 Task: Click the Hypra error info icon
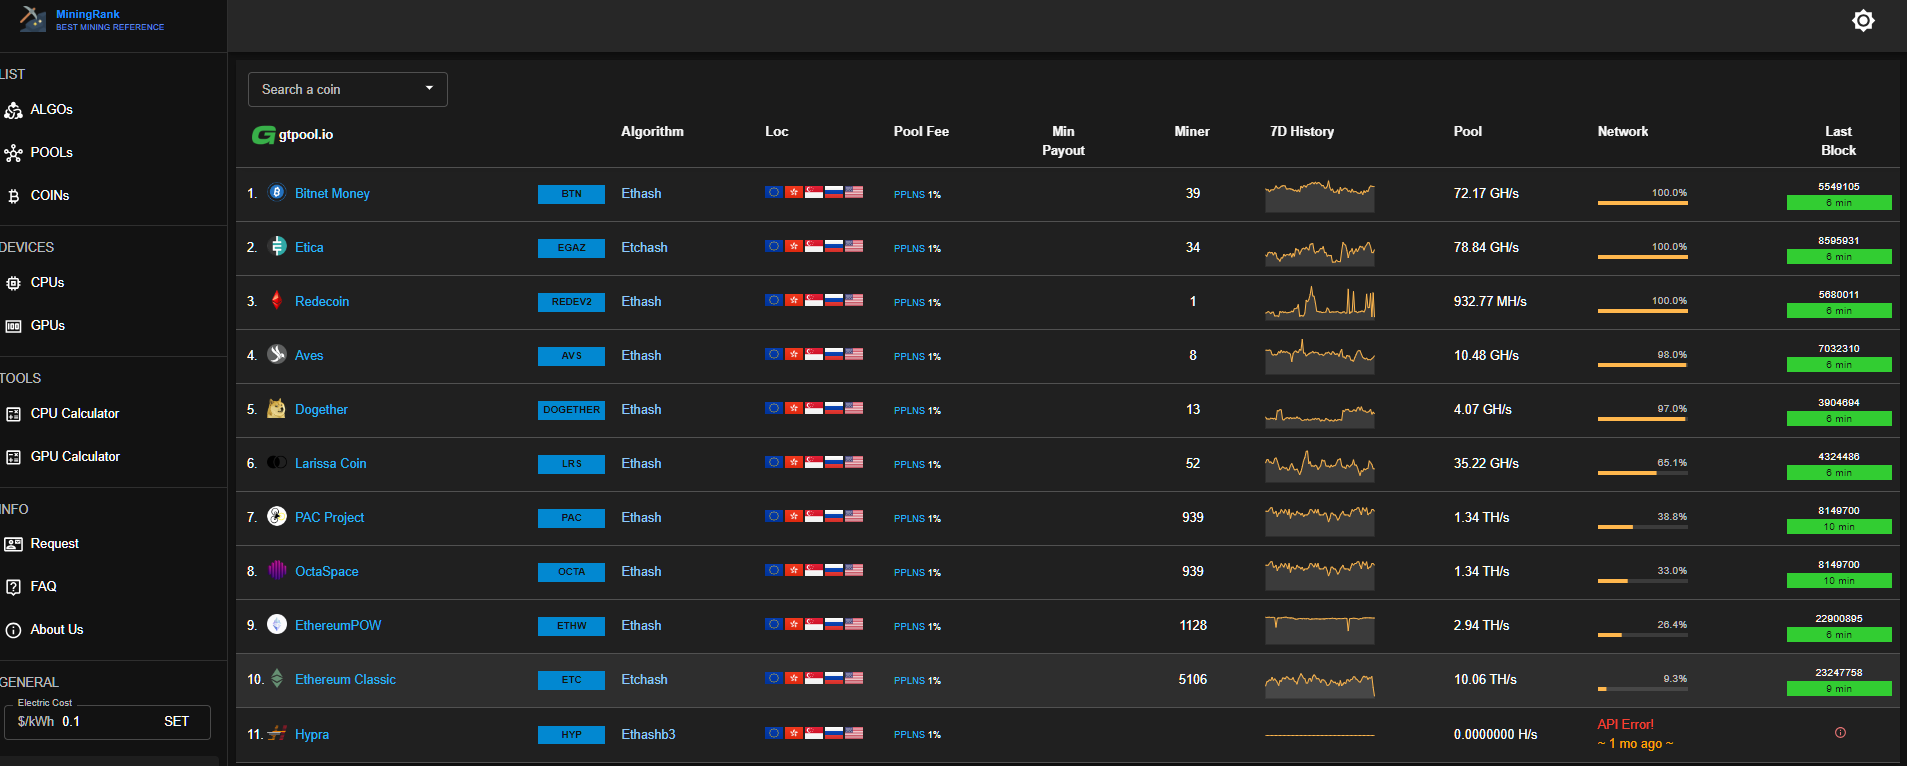coord(1840,733)
